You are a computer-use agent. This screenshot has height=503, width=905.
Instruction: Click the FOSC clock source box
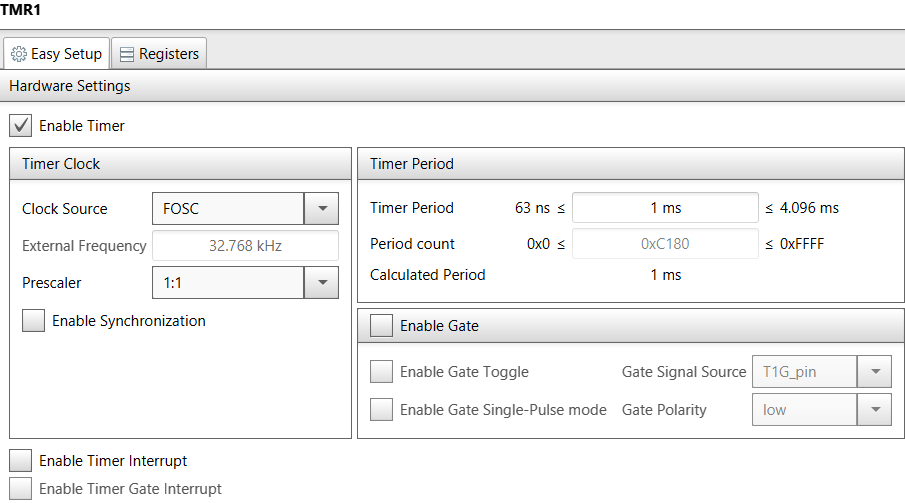pos(227,209)
